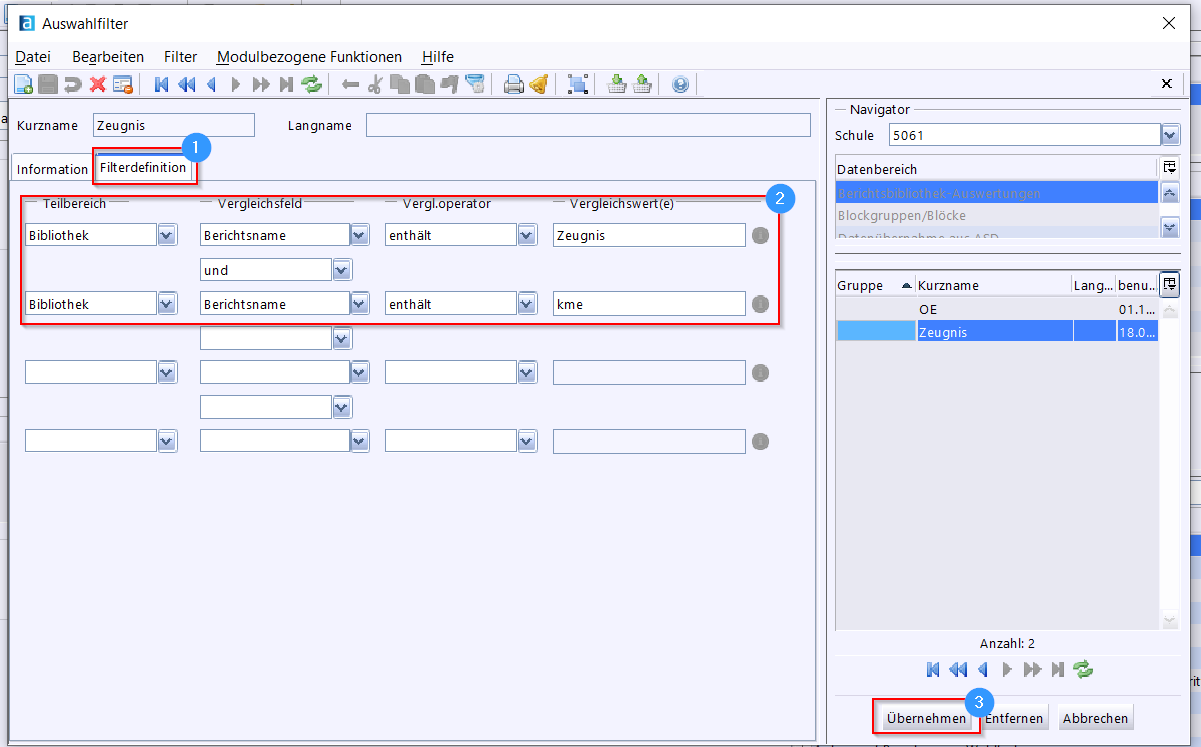Click the Vergleichswert field containing 'Zeugnis'
Viewport: 1201px width, 747px height.
[649, 236]
